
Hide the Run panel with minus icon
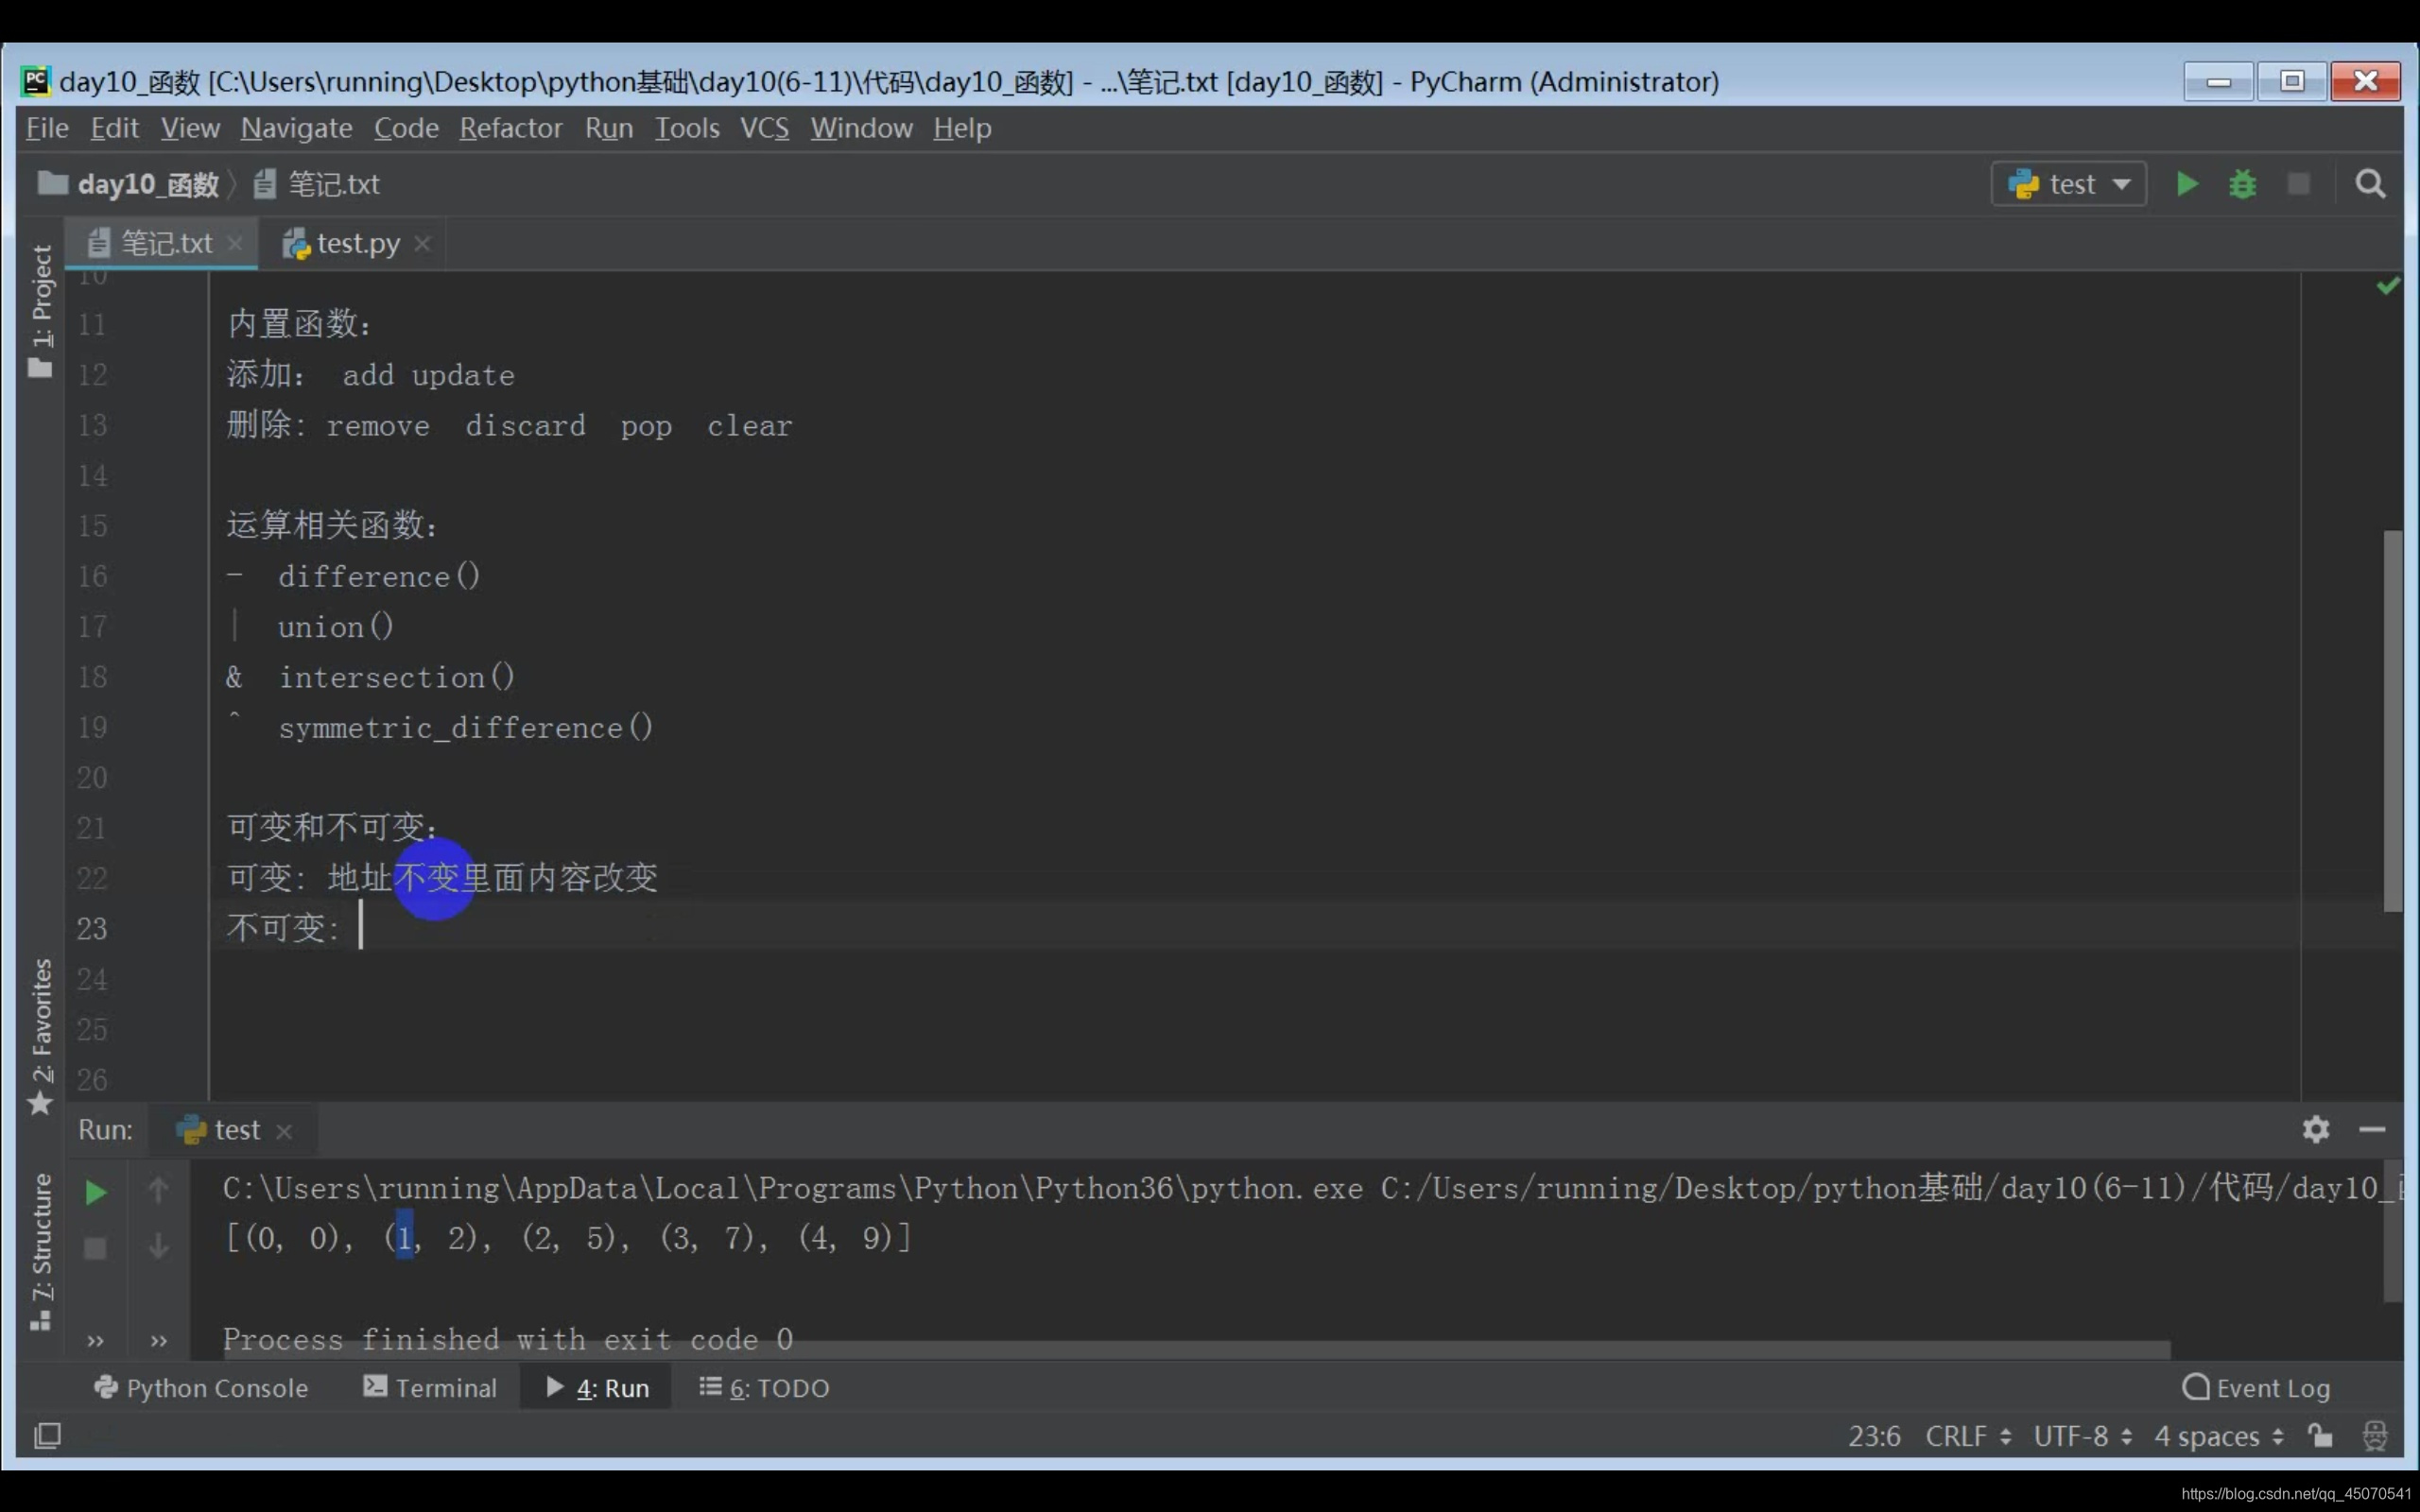[x=2372, y=1129]
